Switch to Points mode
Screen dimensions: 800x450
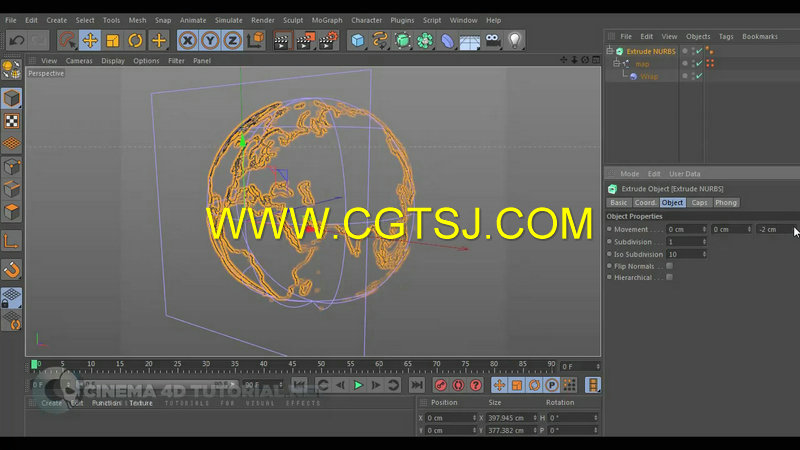coord(12,166)
